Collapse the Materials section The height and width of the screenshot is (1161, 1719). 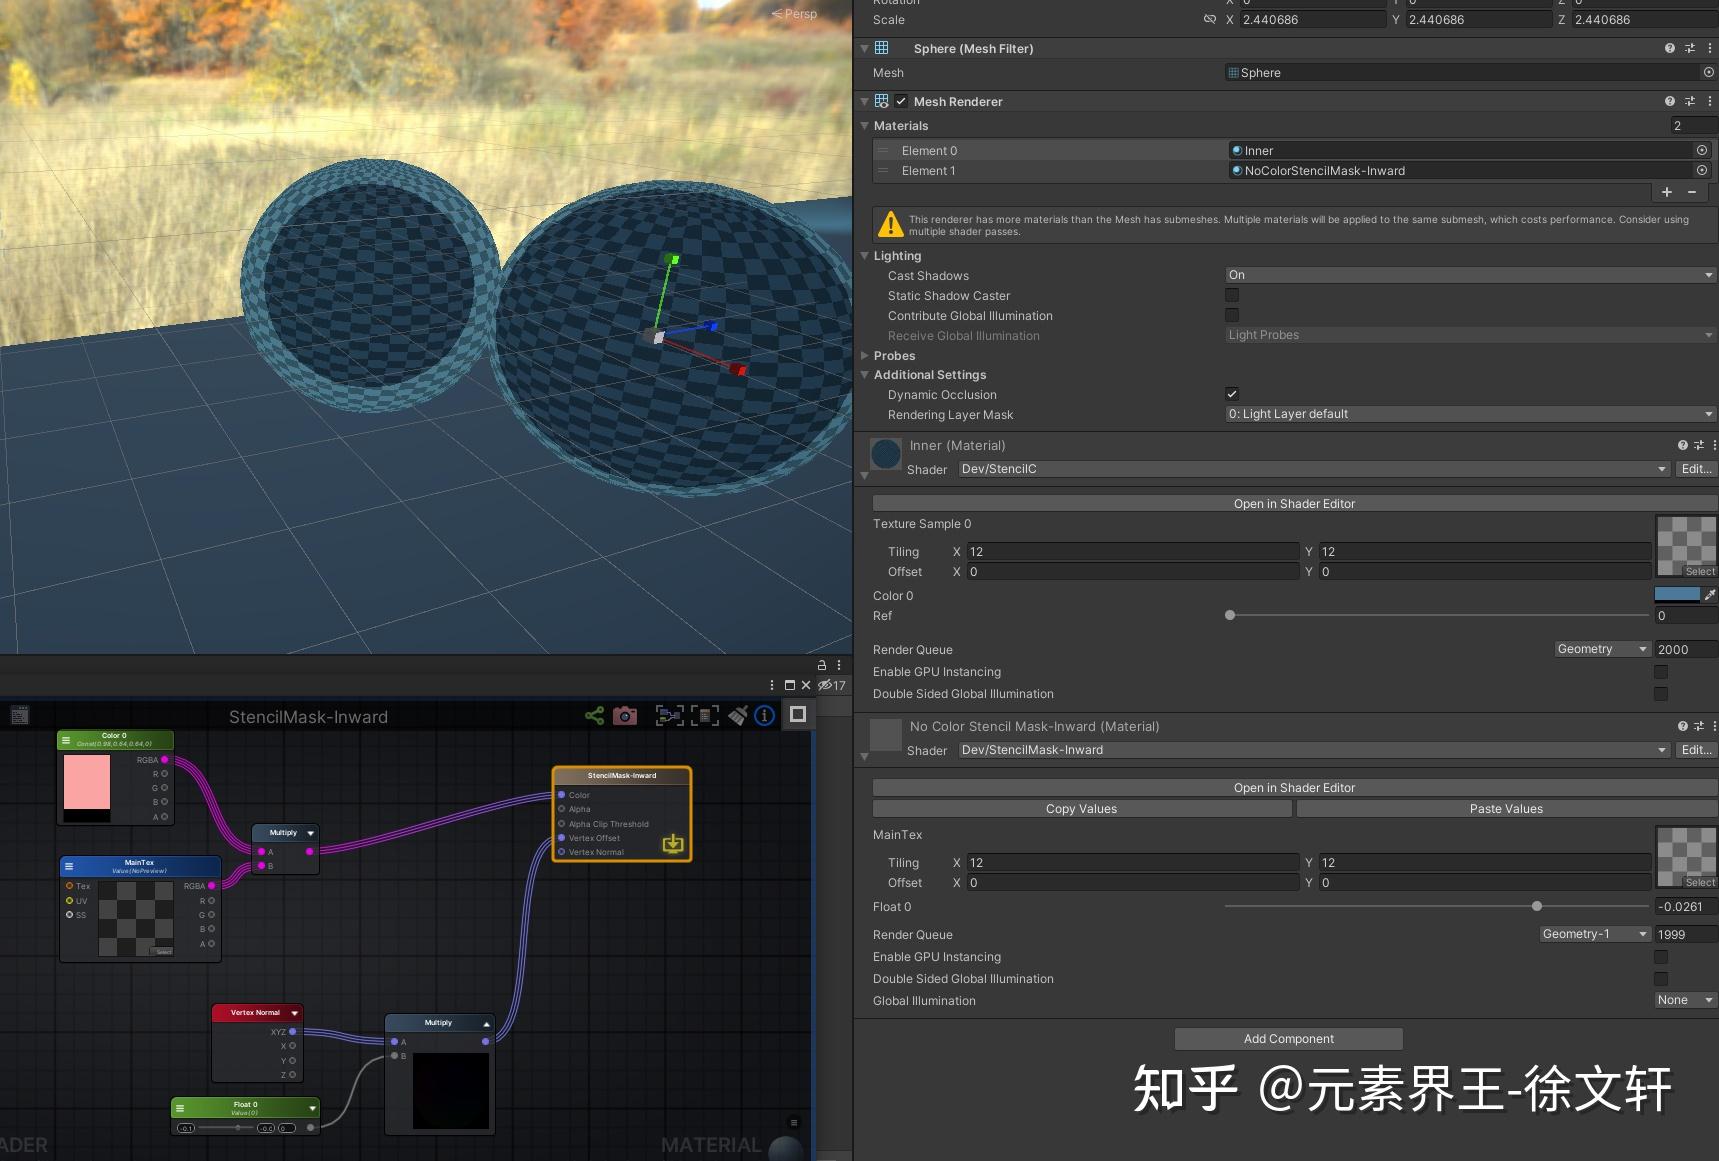click(x=865, y=126)
